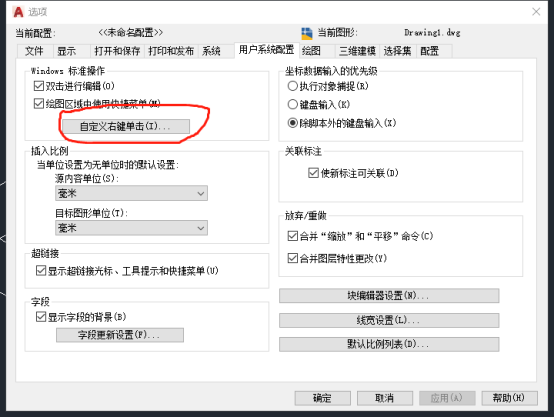The height and width of the screenshot is (417, 554).
Task: Switch to the 文件 tab
Action: pos(34,51)
